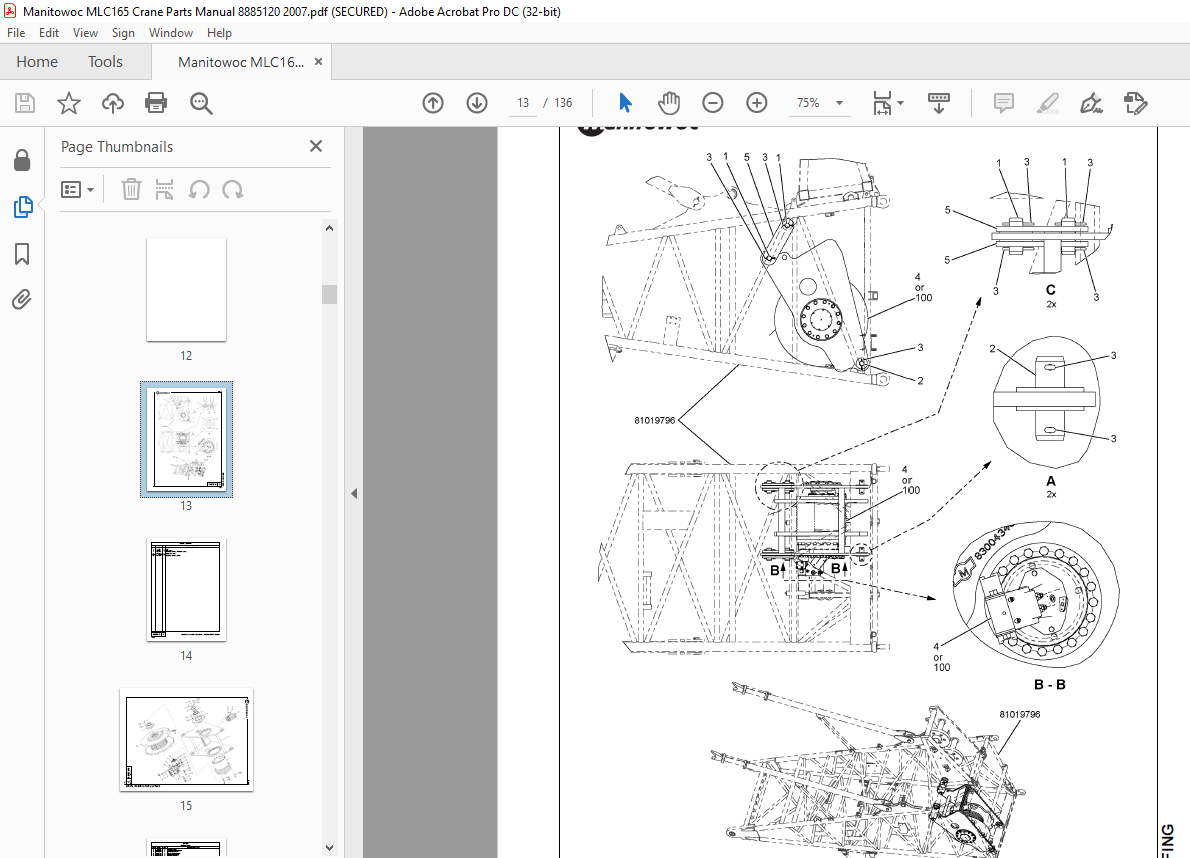
Task: Open the Attachments paperclip panel
Action: pyautogui.click(x=22, y=300)
